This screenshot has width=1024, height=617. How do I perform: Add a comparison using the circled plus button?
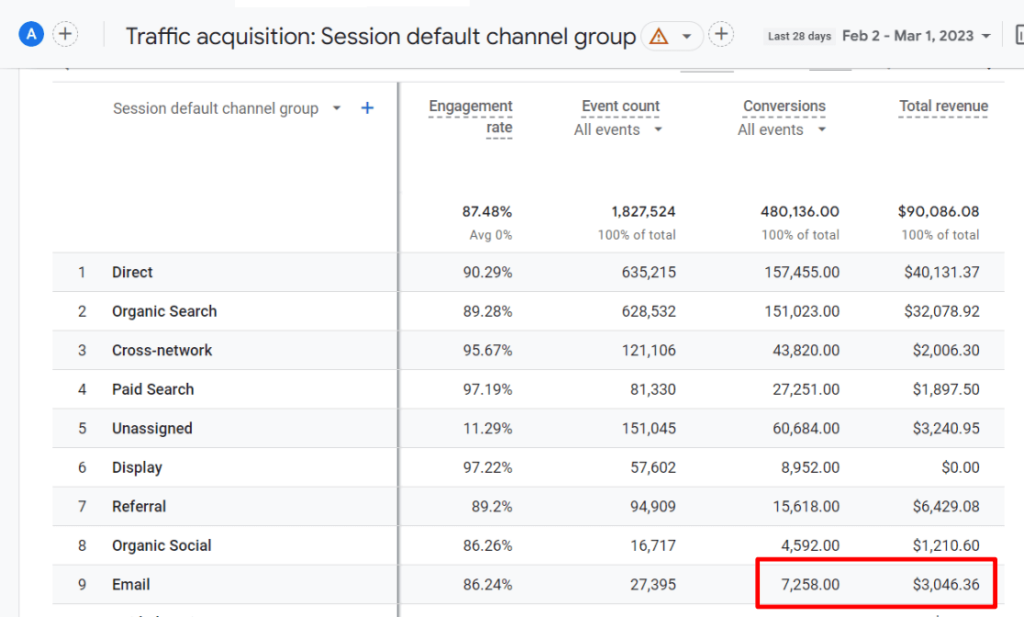pyautogui.click(x=721, y=33)
